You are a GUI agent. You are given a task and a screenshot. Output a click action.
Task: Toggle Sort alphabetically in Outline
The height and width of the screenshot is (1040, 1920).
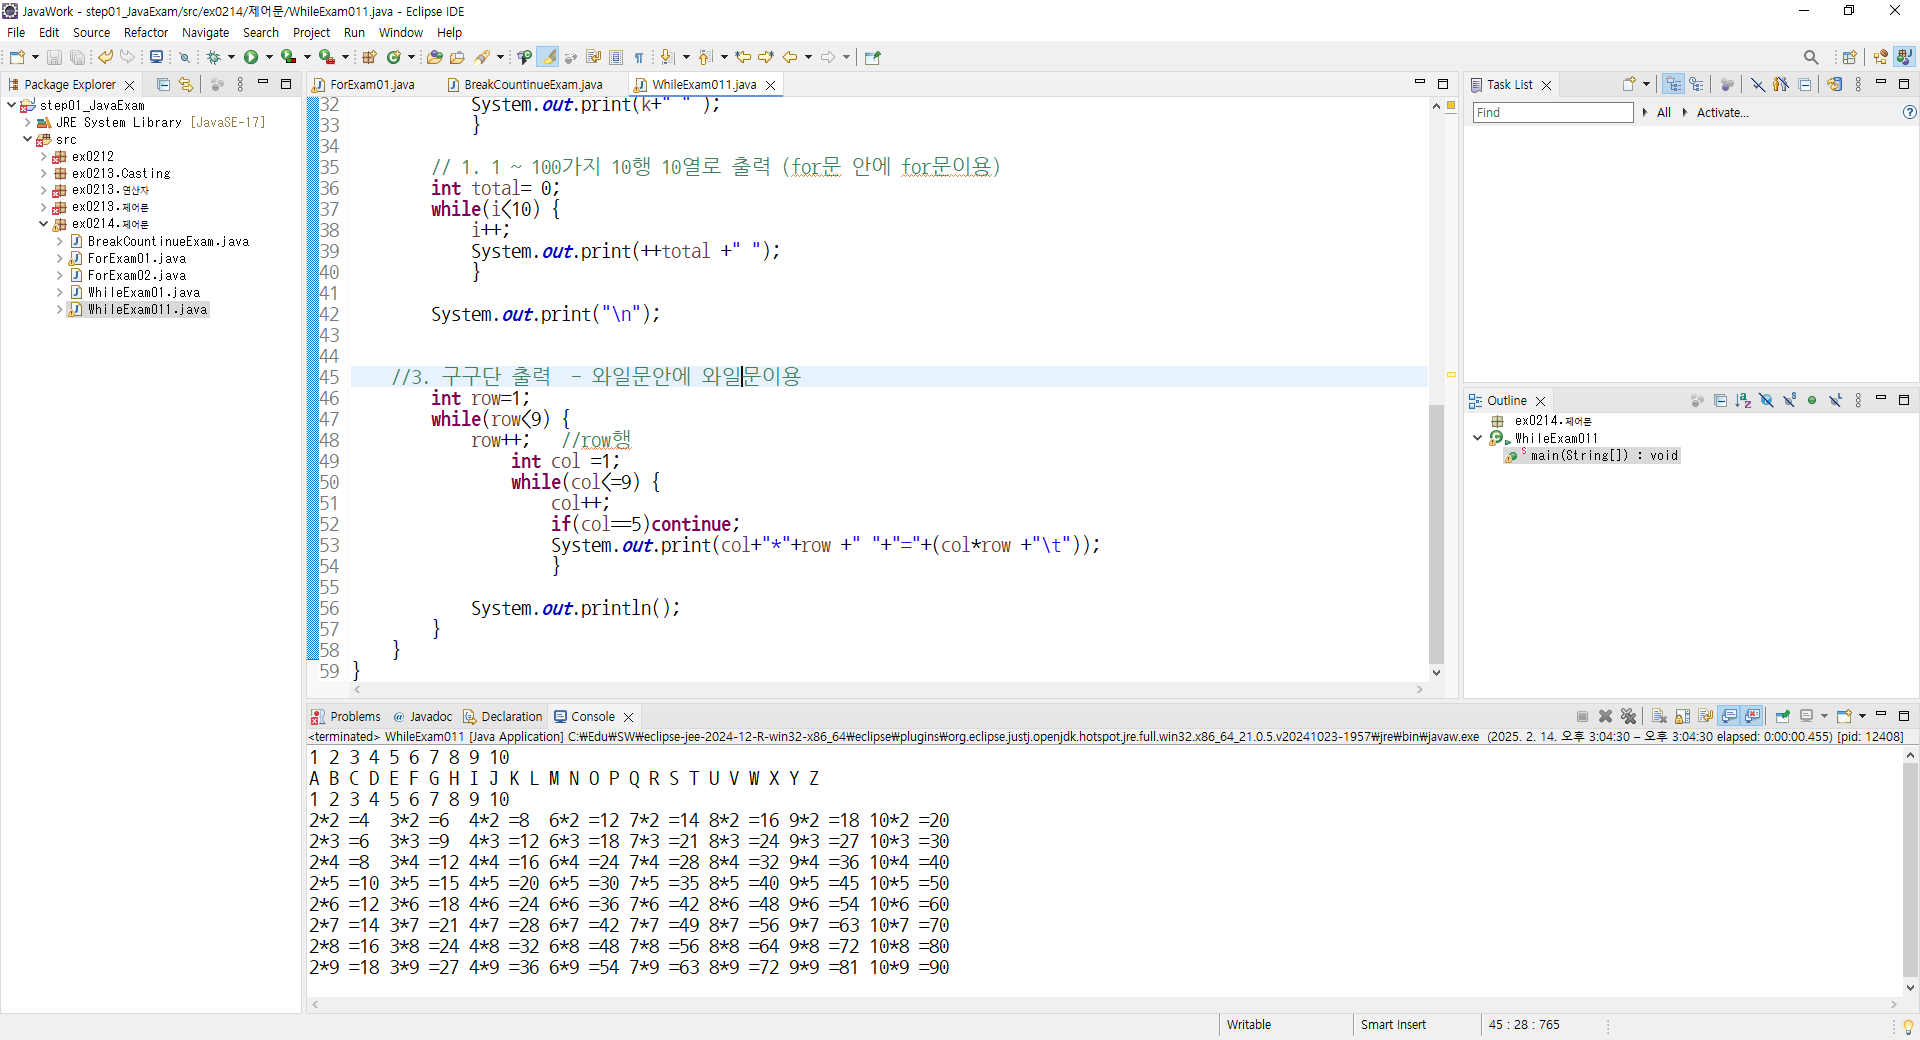click(1743, 401)
